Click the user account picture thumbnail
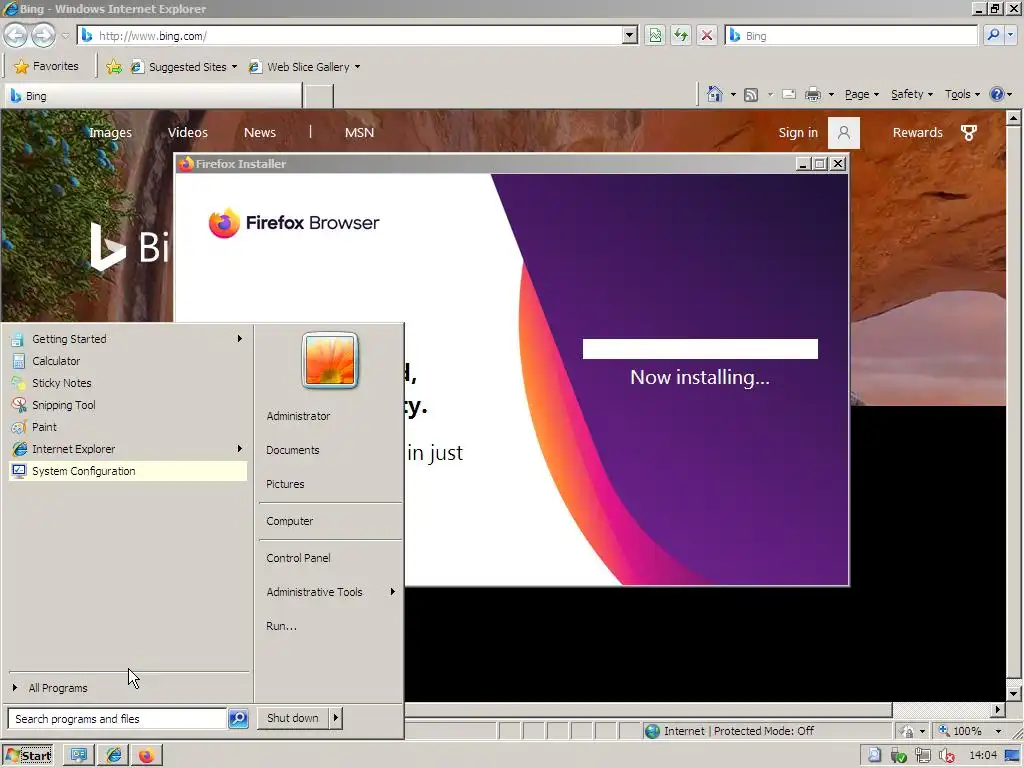This screenshot has height=768, width=1024. (x=330, y=360)
